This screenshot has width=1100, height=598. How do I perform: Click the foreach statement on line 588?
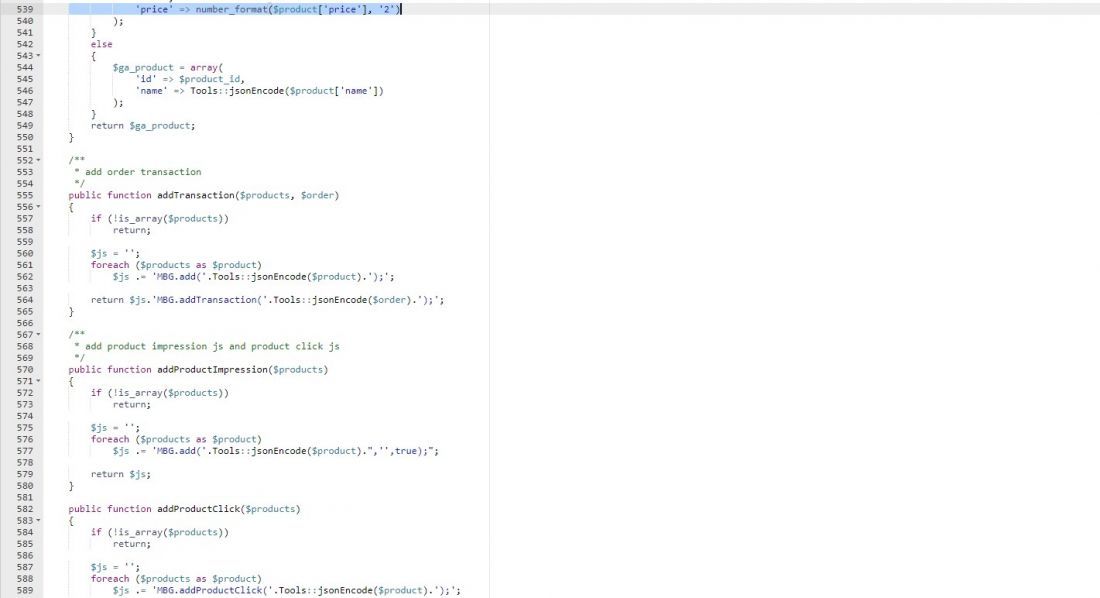point(175,579)
